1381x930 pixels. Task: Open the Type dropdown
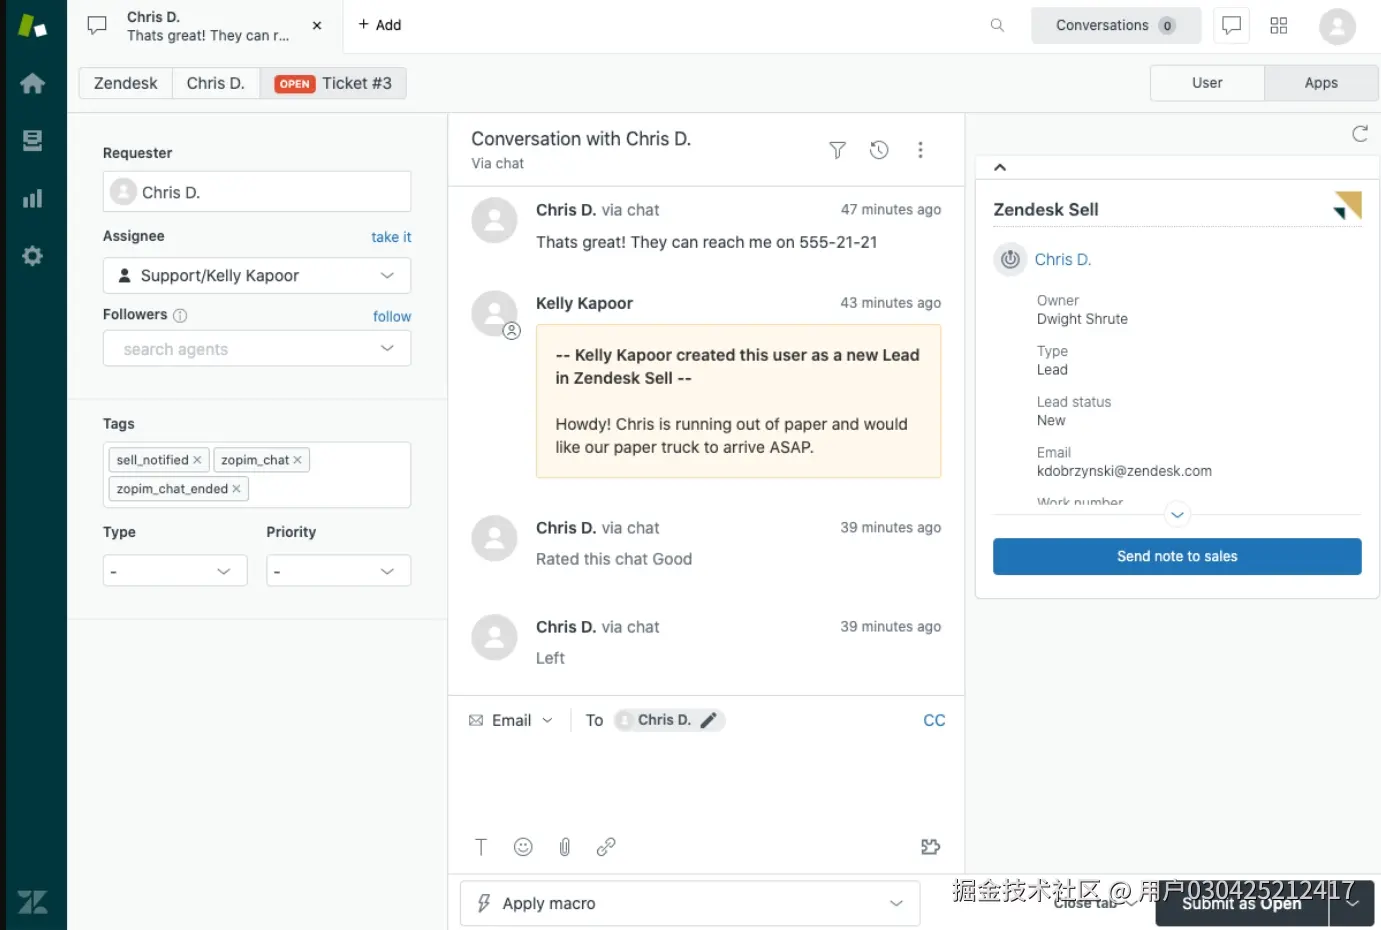175,571
